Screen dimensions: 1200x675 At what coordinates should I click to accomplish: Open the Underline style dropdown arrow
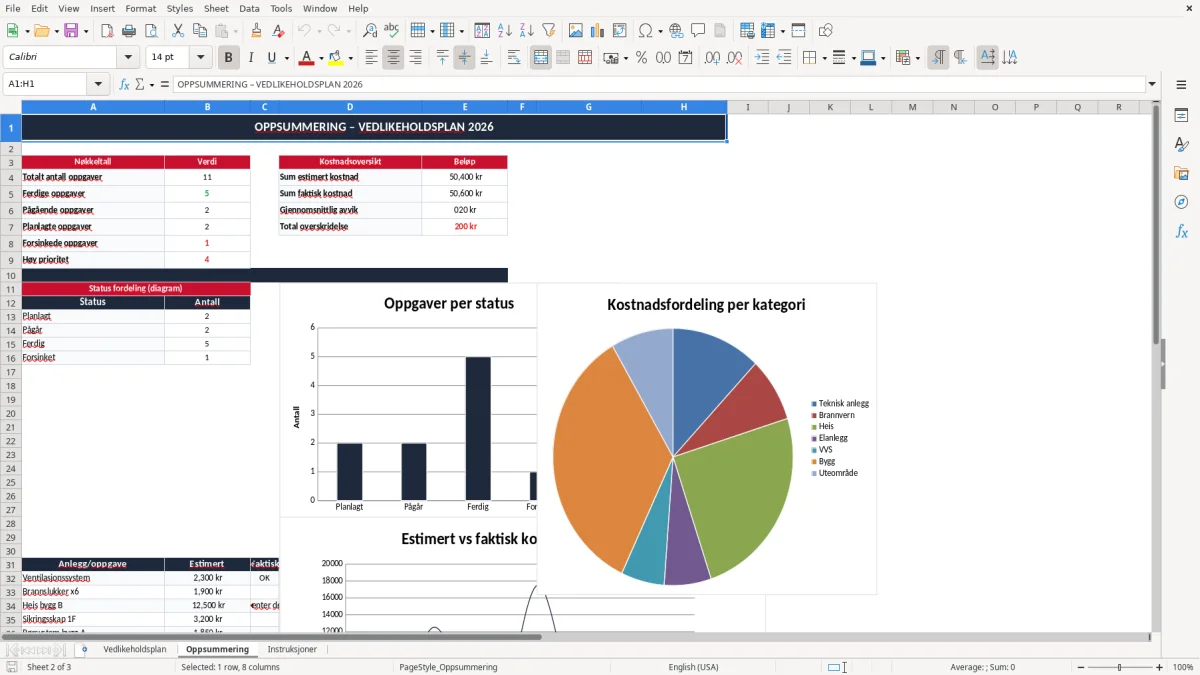pyautogui.click(x=286, y=58)
